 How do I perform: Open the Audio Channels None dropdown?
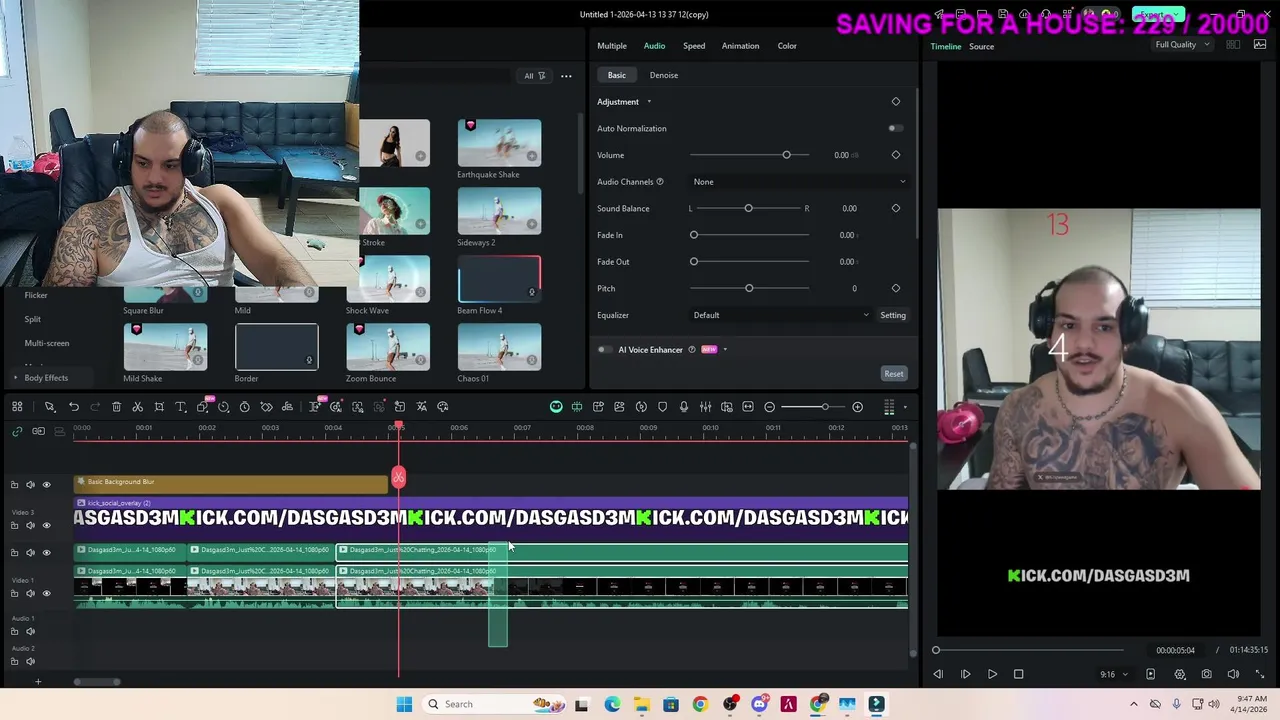(799, 182)
